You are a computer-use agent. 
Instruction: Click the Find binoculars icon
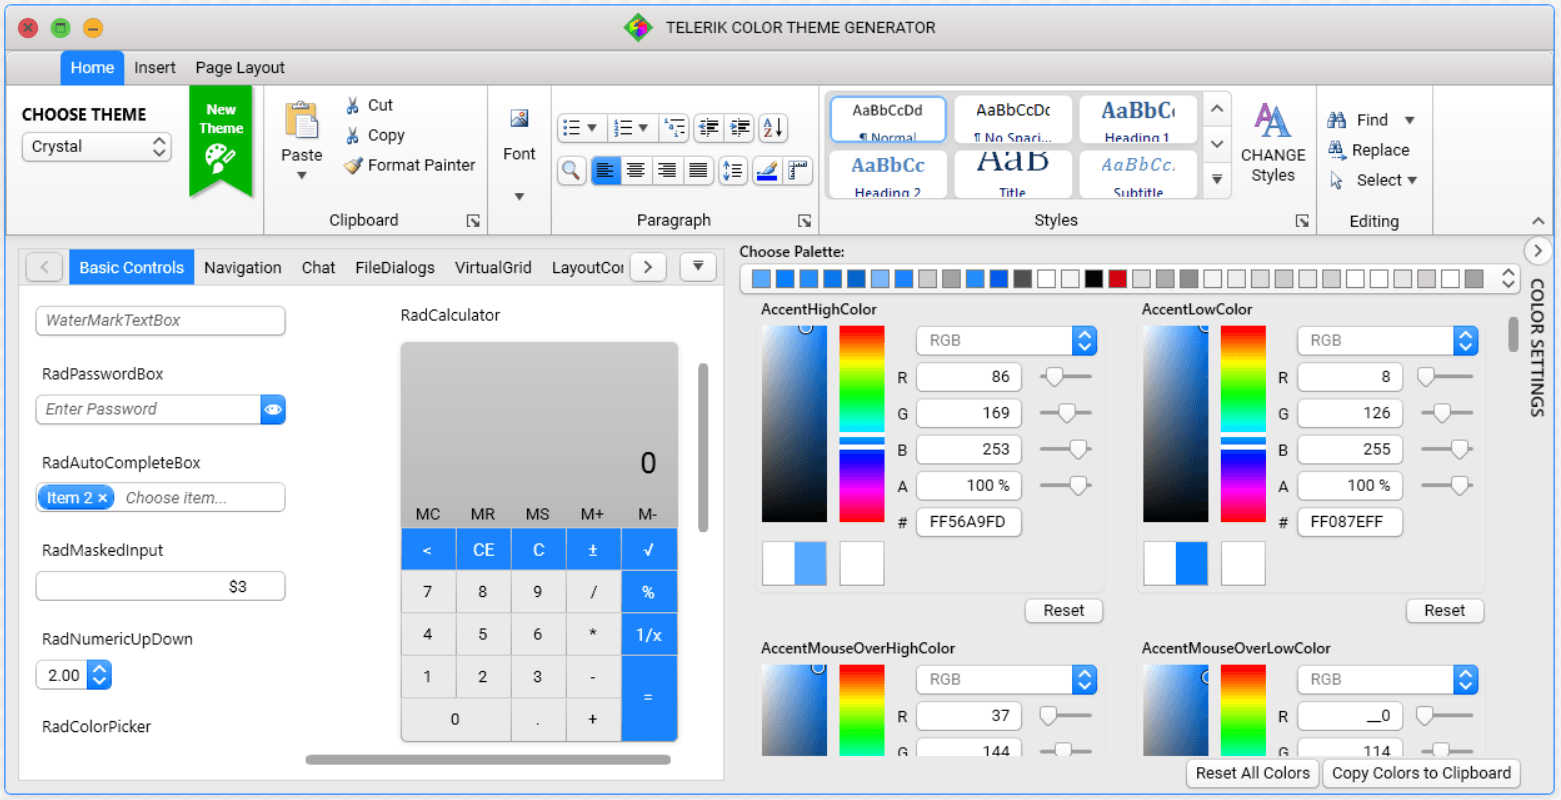coord(1337,120)
